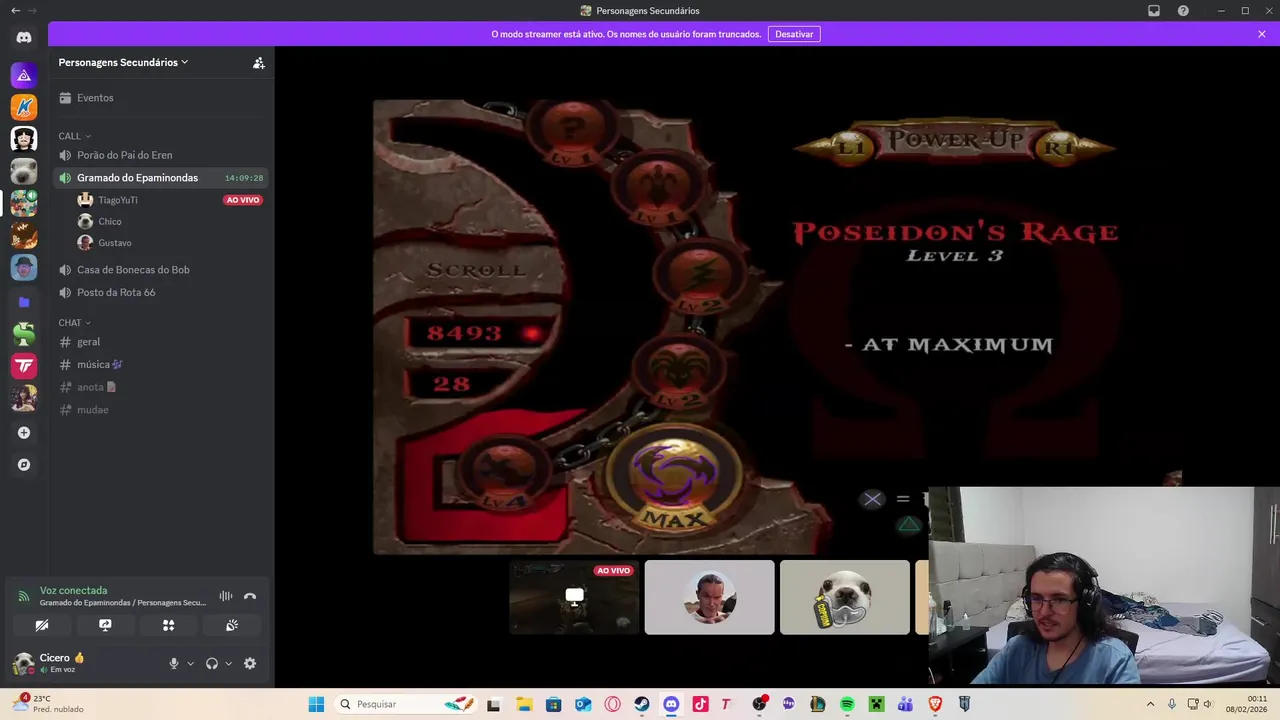
Task: Open the mudae text channel
Action: [x=161, y=410]
